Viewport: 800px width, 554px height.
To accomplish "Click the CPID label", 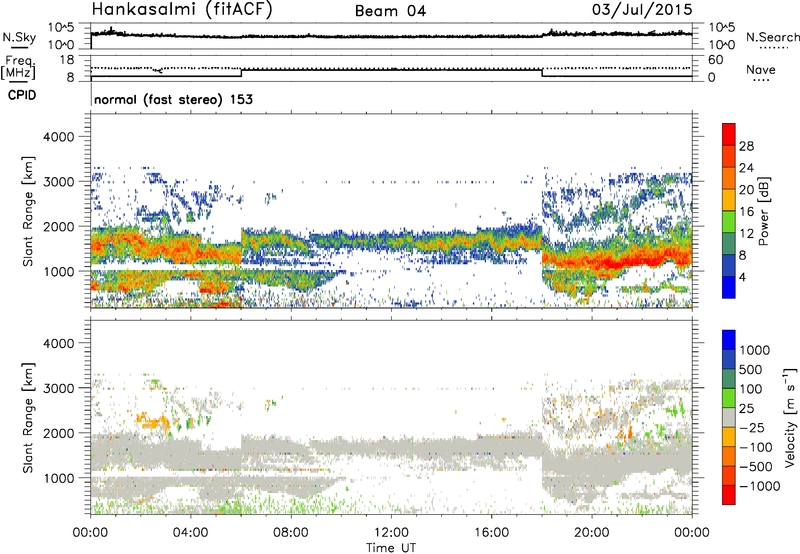I will pyautogui.click(x=22, y=95).
